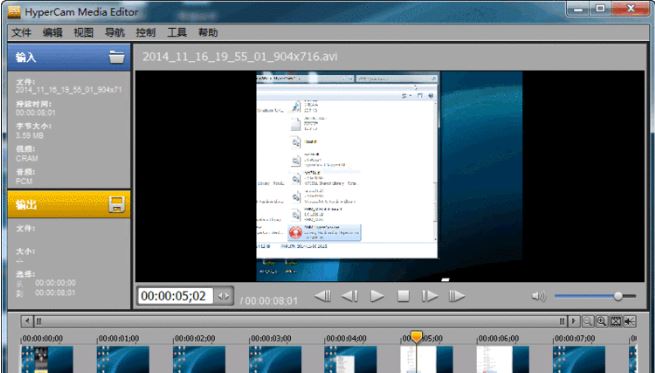Select the 00:00:02;00 timeline thumbnail
The image size is (655, 373).
pyautogui.click(x=199, y=359)
